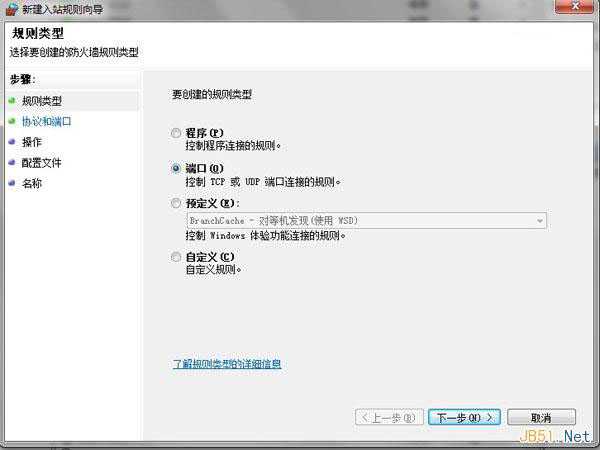This screenshot has width=600, height=450.
Task: Select the 预定义(E) radio button
Action: pyautogui.click(x=176, y=203)
